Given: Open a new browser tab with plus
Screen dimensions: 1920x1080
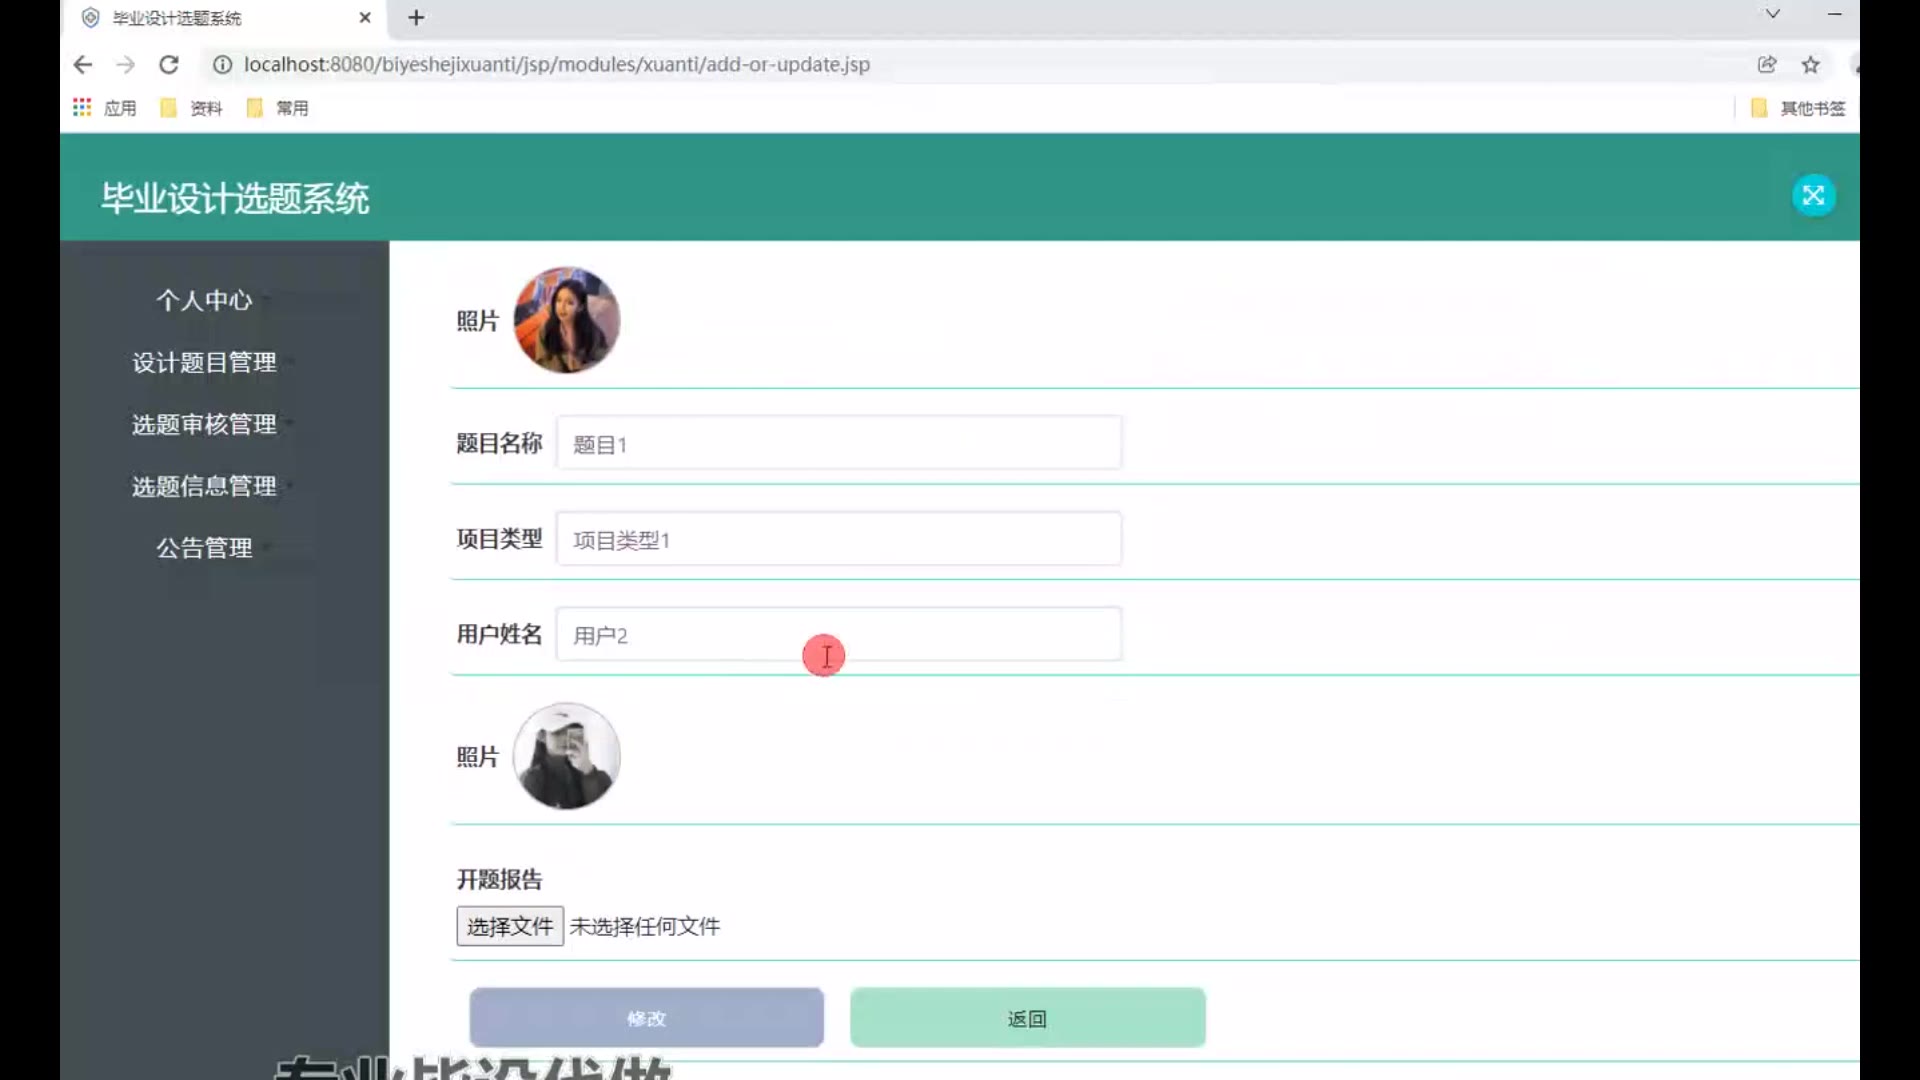Looking at the screenshot, I should (416, 18).
